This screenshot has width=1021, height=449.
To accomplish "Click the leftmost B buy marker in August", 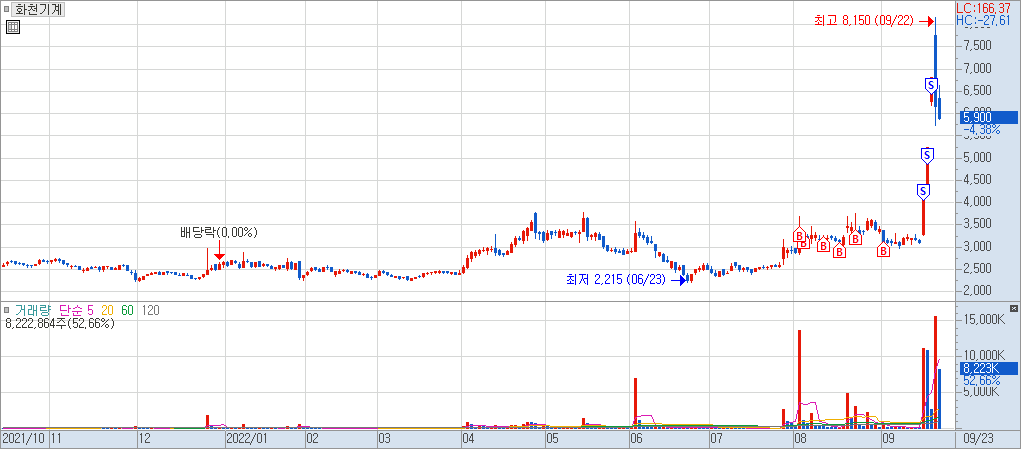I will click(799, 234).
